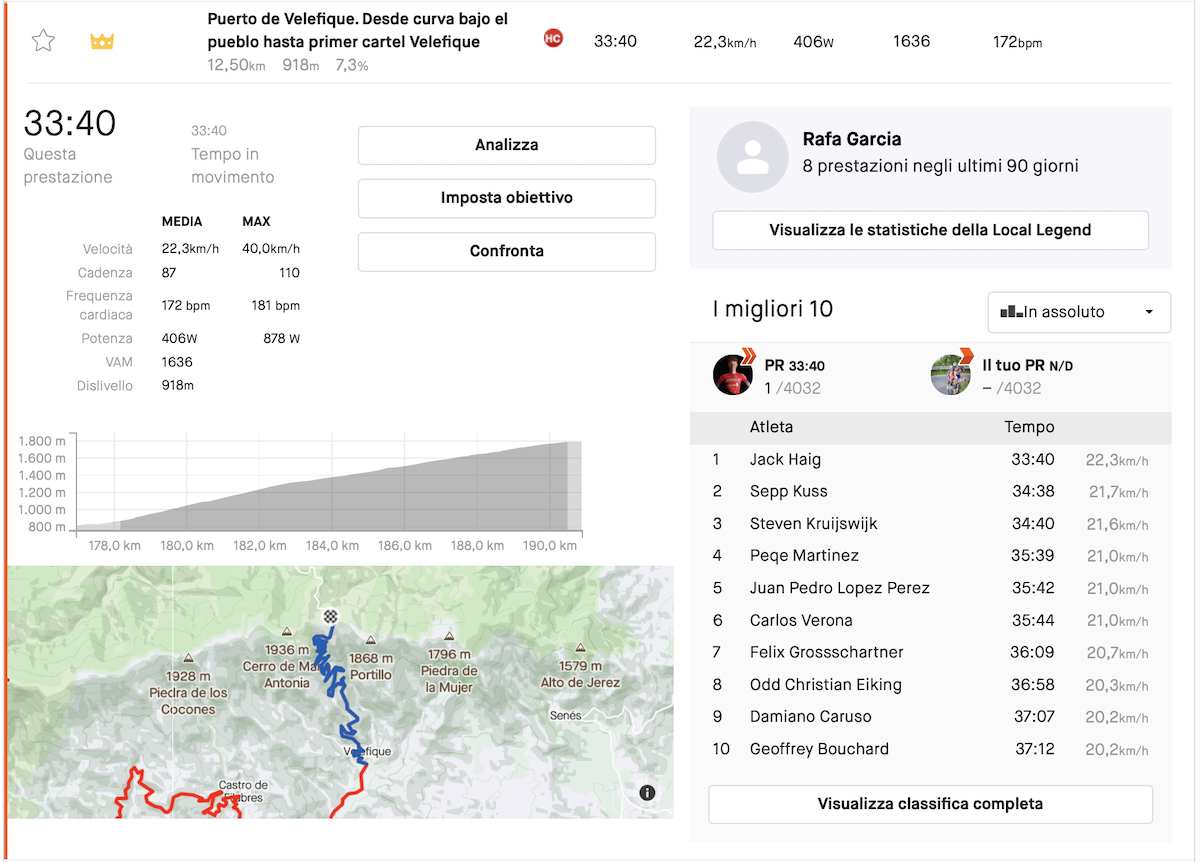Select Steven Kruijswijk's leaderboard entry
Image resolution: width=1200 pixels, height=862 pixels.
click(x=813, y=524)
